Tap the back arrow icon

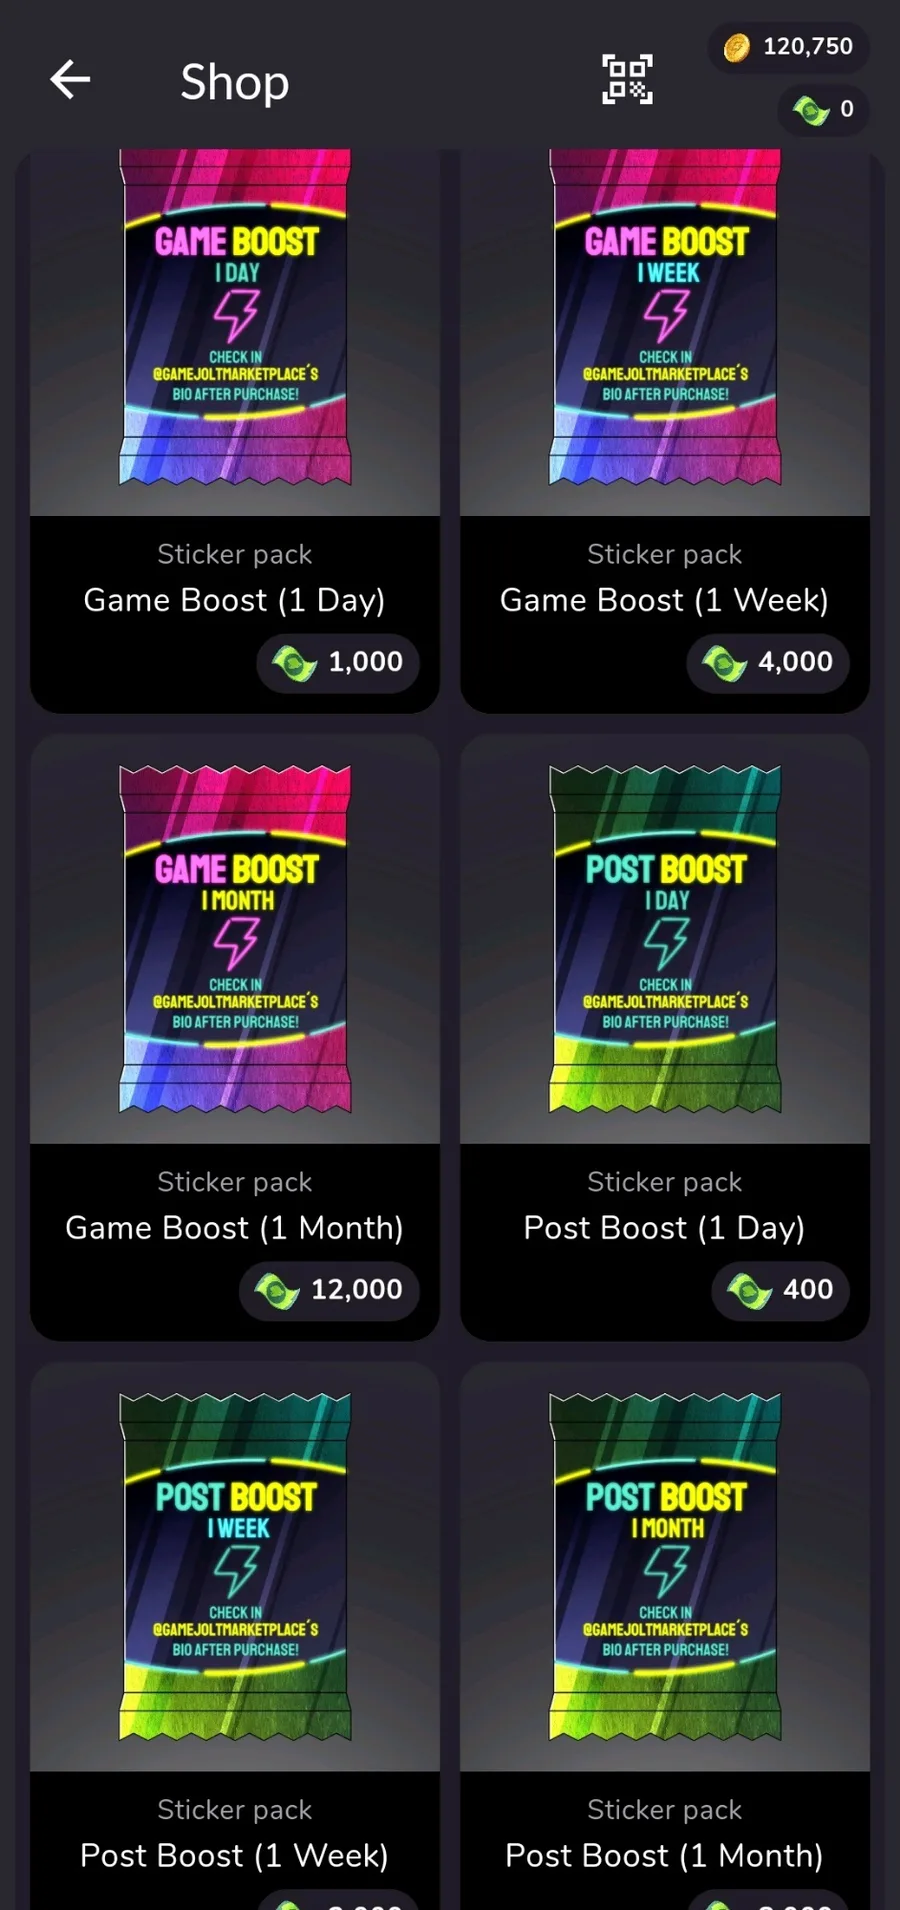coord(70,80)
